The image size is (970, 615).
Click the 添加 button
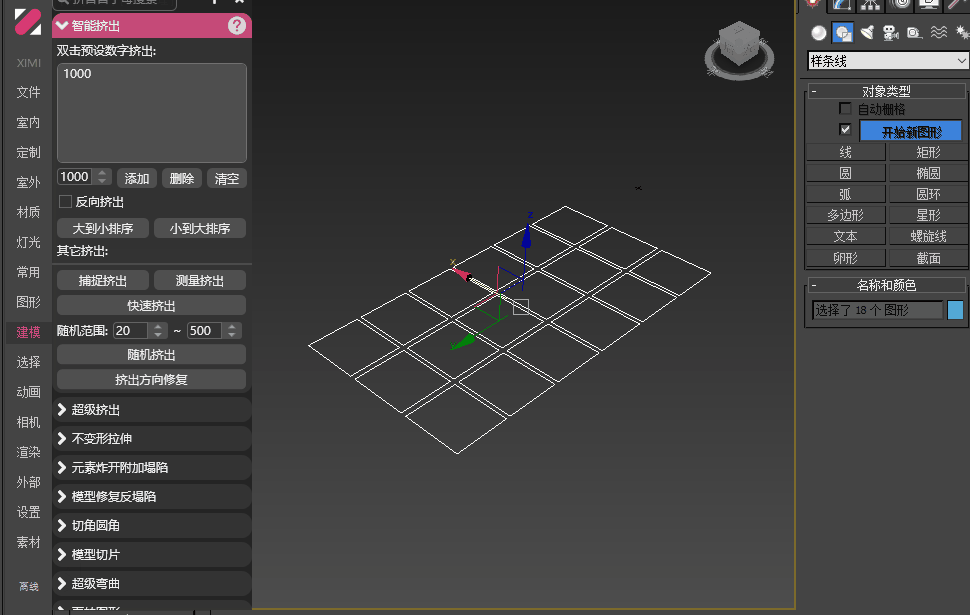click(137, 178)
